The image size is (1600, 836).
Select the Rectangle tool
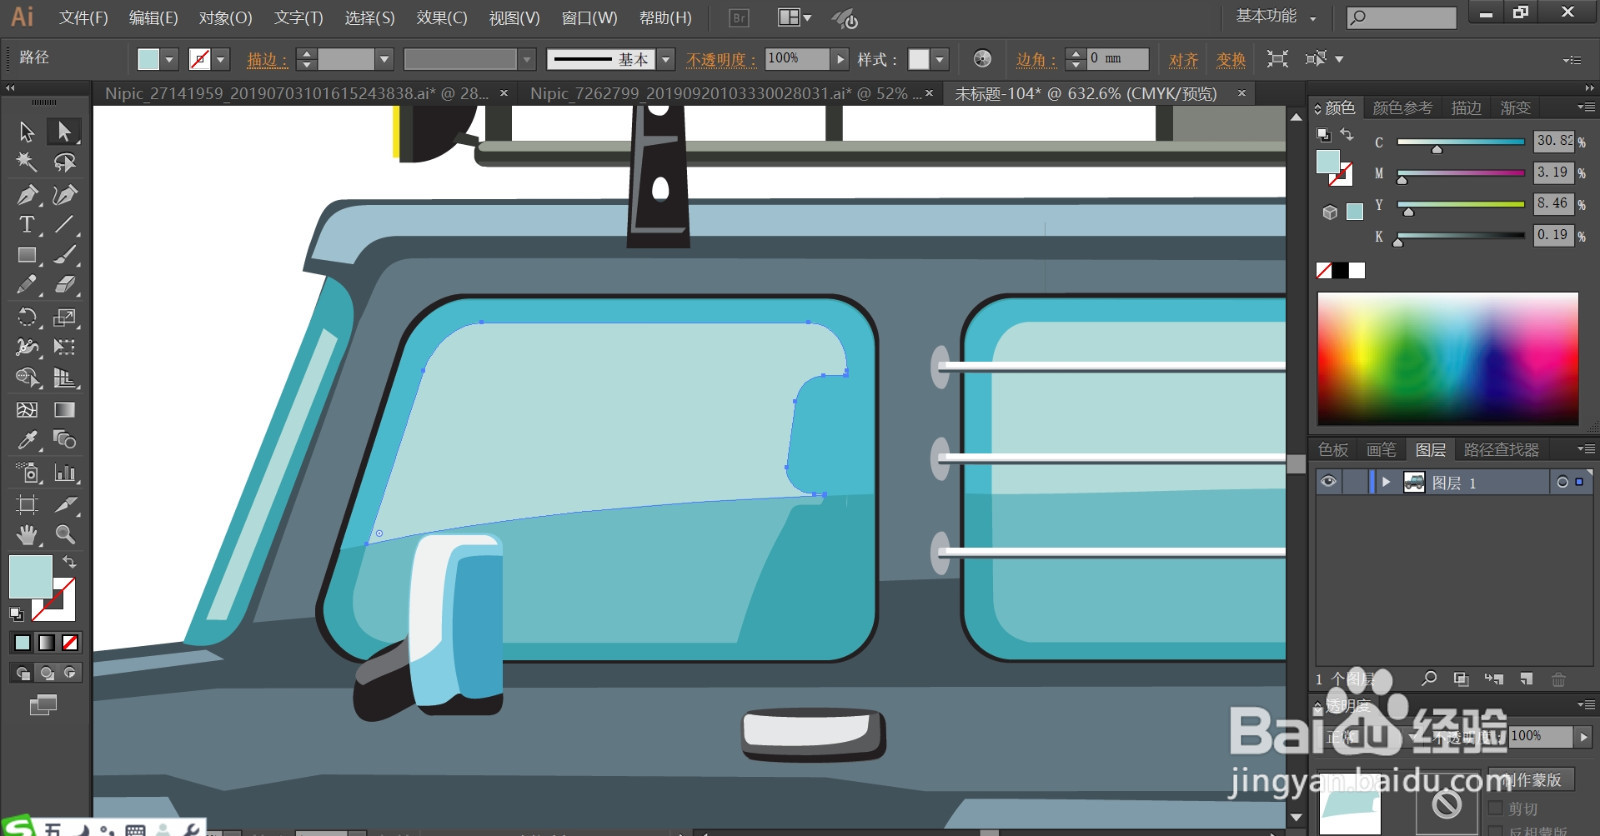pos(27,256)
